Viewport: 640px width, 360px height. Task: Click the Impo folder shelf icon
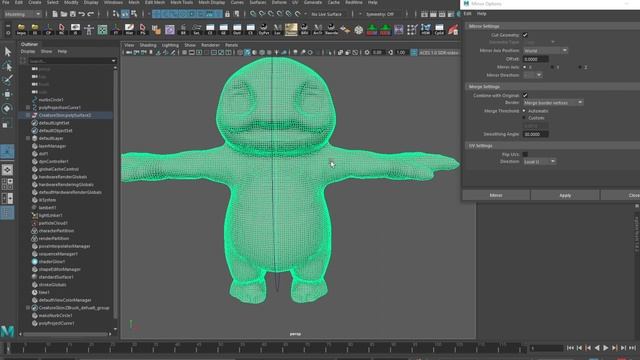point(21,29)
